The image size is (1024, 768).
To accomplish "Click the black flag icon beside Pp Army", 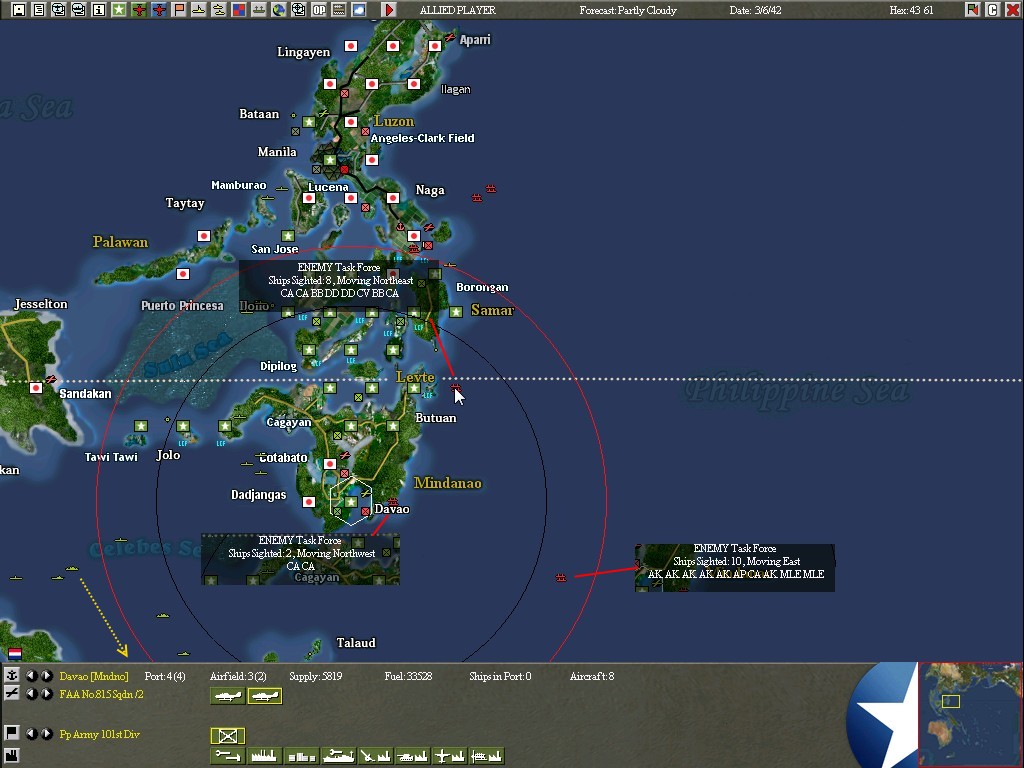I will click(x=12, y=733).
